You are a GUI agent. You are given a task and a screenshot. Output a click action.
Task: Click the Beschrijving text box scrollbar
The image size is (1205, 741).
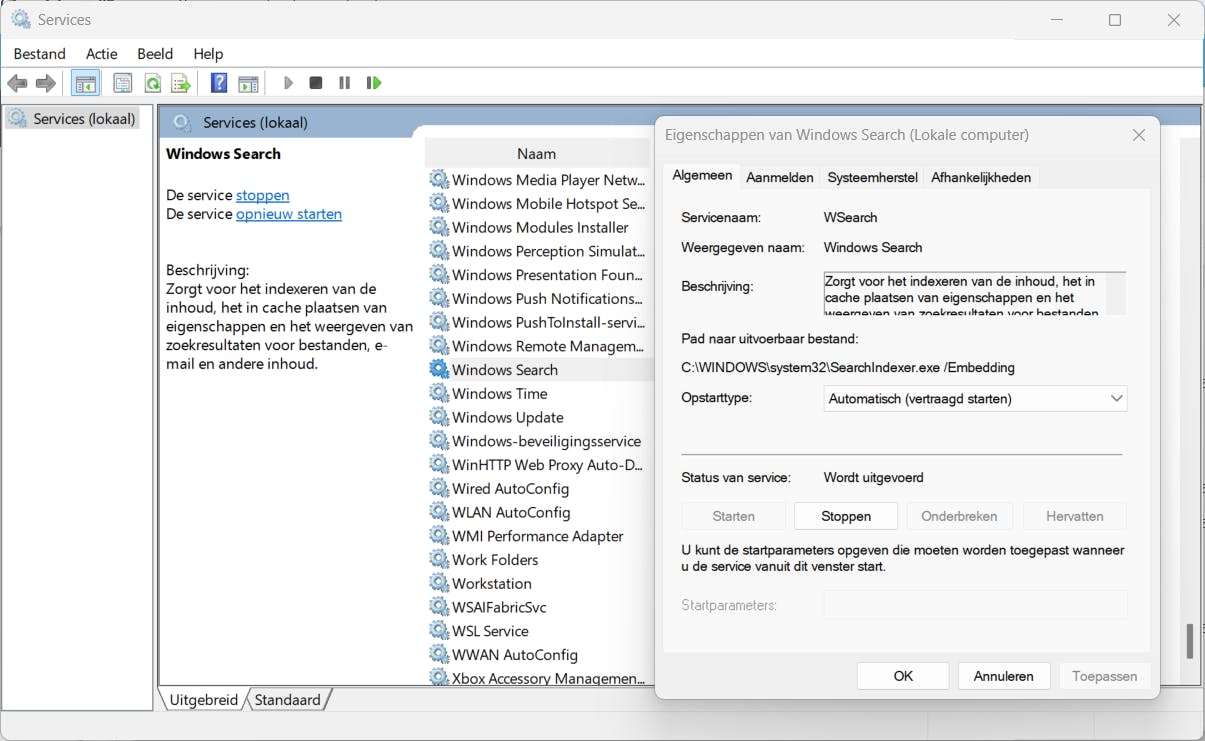[1115, 294]
